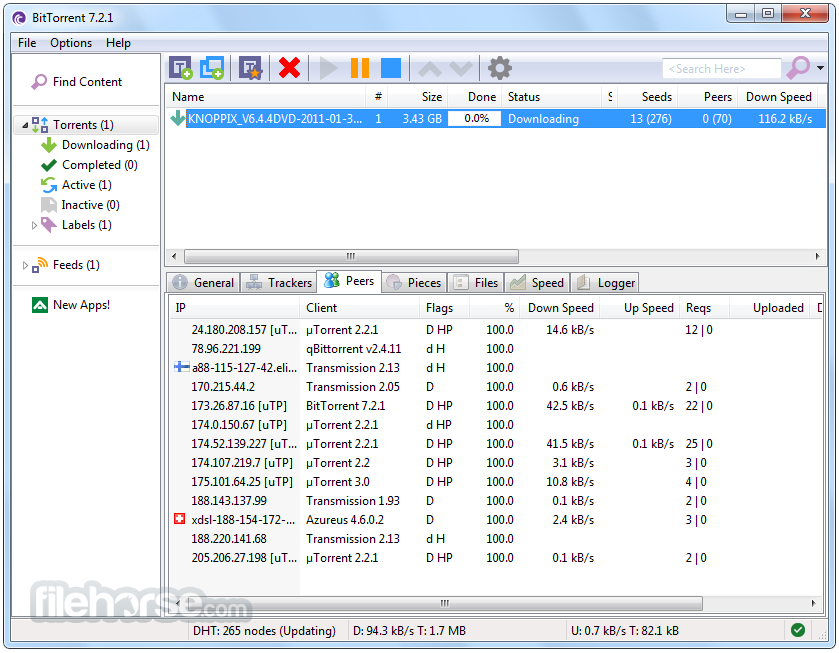Click the torrent list horizontal scrollbar

pos(350,256)
